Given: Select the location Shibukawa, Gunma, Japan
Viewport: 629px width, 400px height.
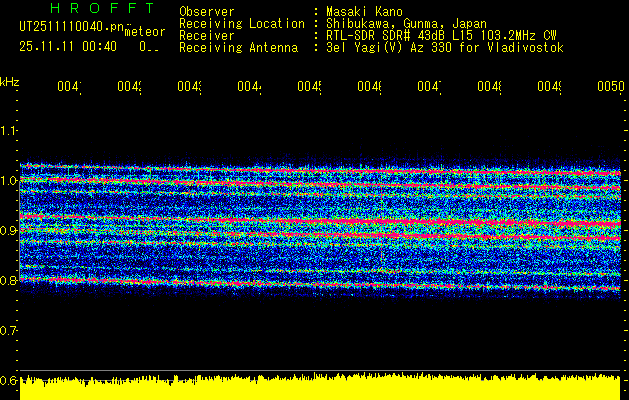Looking at the screenshot, I should pyautogui.click(x=406, y=23).
